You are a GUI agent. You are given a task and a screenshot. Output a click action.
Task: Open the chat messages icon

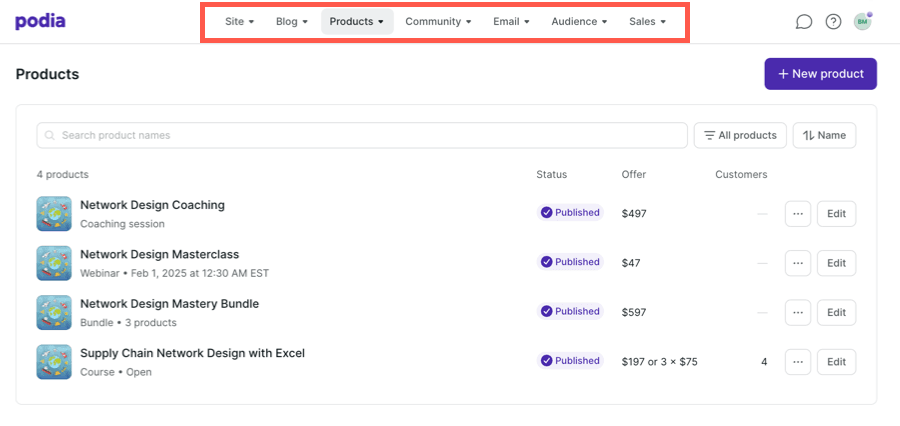[803, 21]
